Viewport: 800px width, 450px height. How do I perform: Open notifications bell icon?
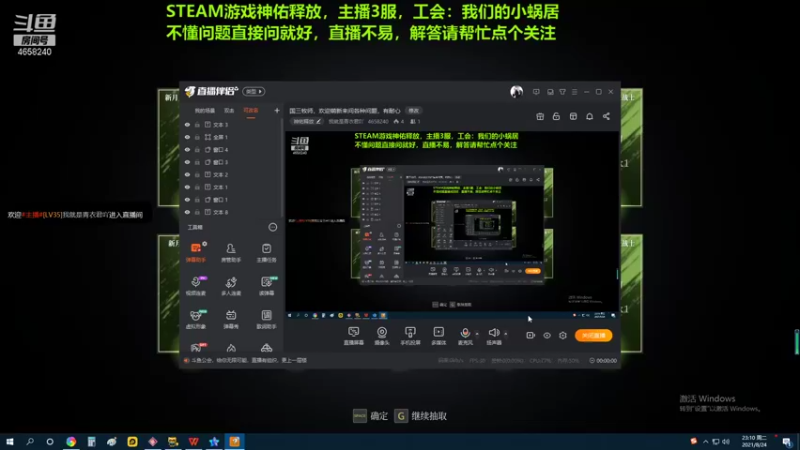(x=589, y=116)
